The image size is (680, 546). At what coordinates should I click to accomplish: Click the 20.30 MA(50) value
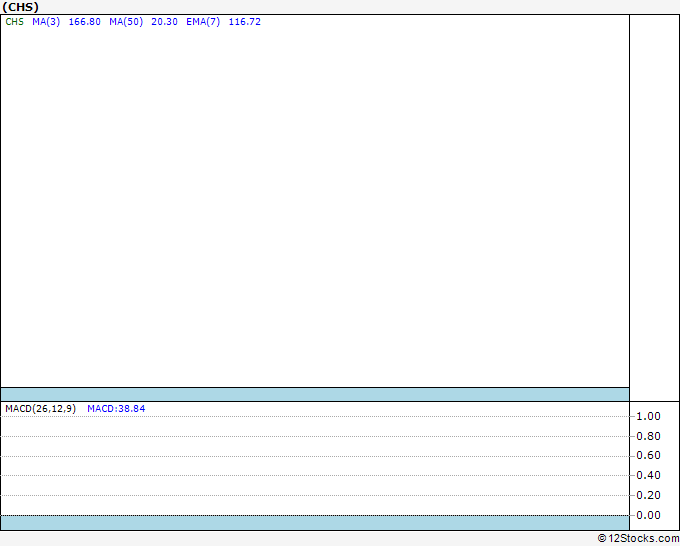(164, 22)
